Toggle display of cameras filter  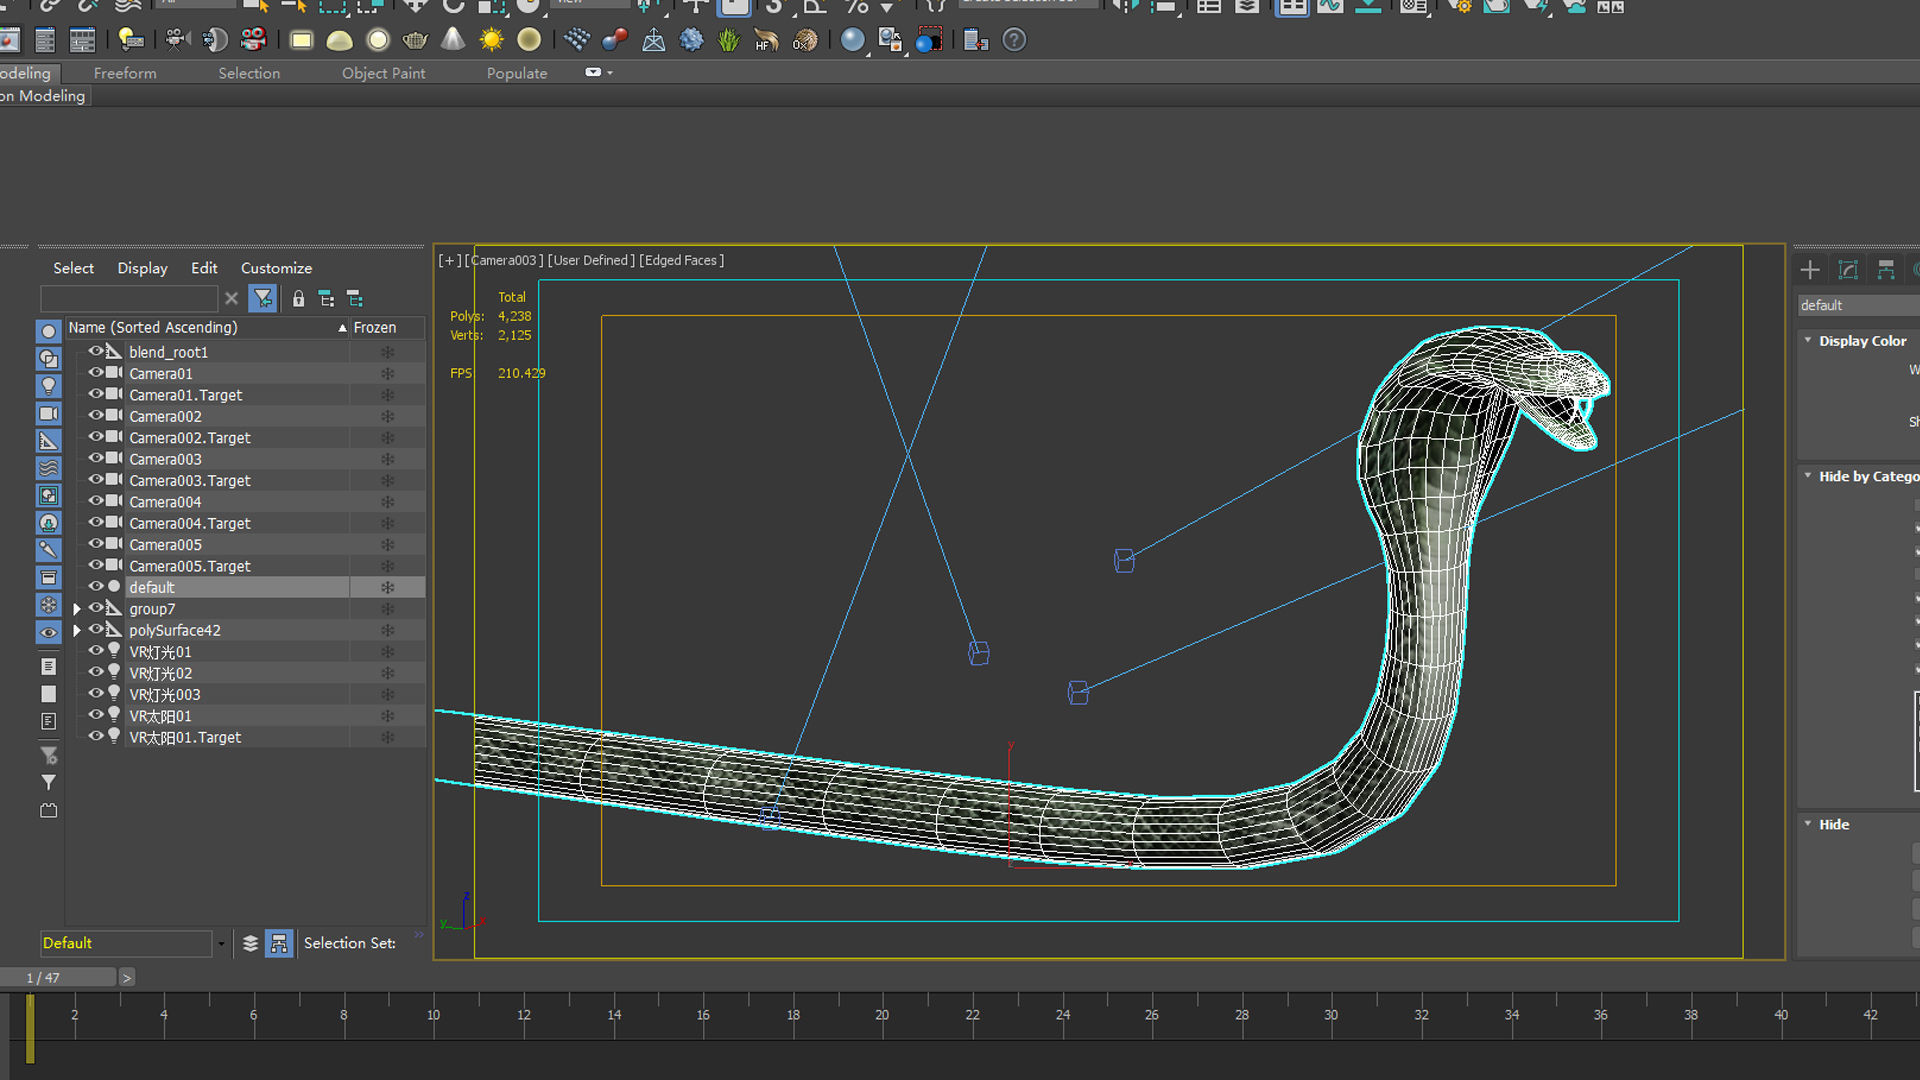[x=48, y=413]
